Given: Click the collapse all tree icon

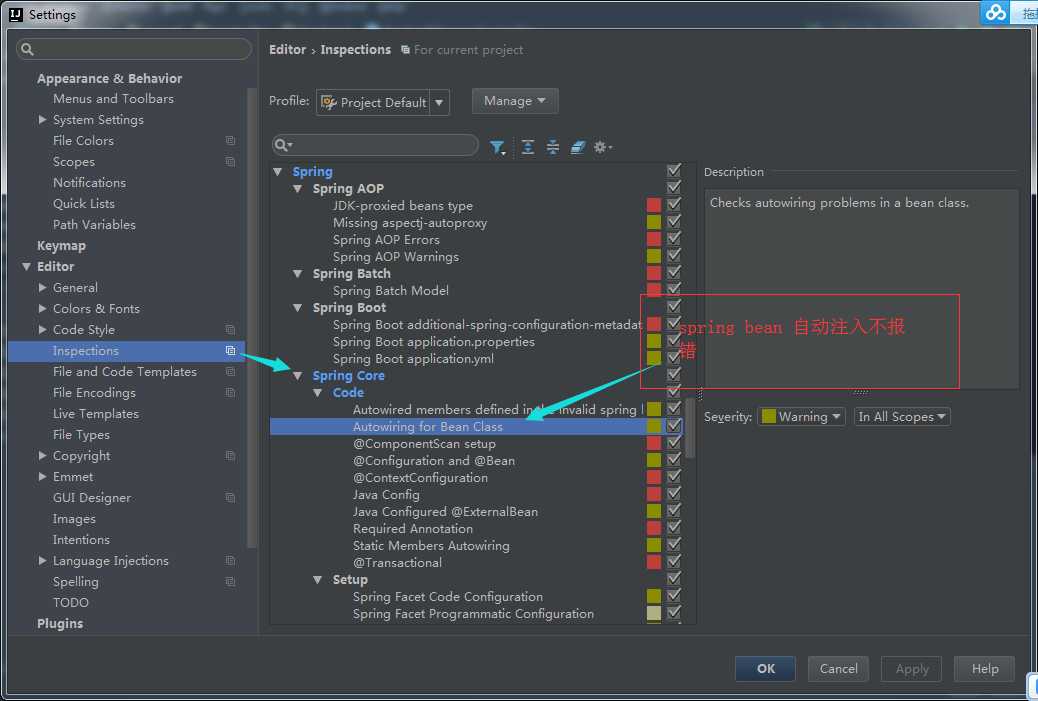Looking at the screenshot, I should pos(553,147).
